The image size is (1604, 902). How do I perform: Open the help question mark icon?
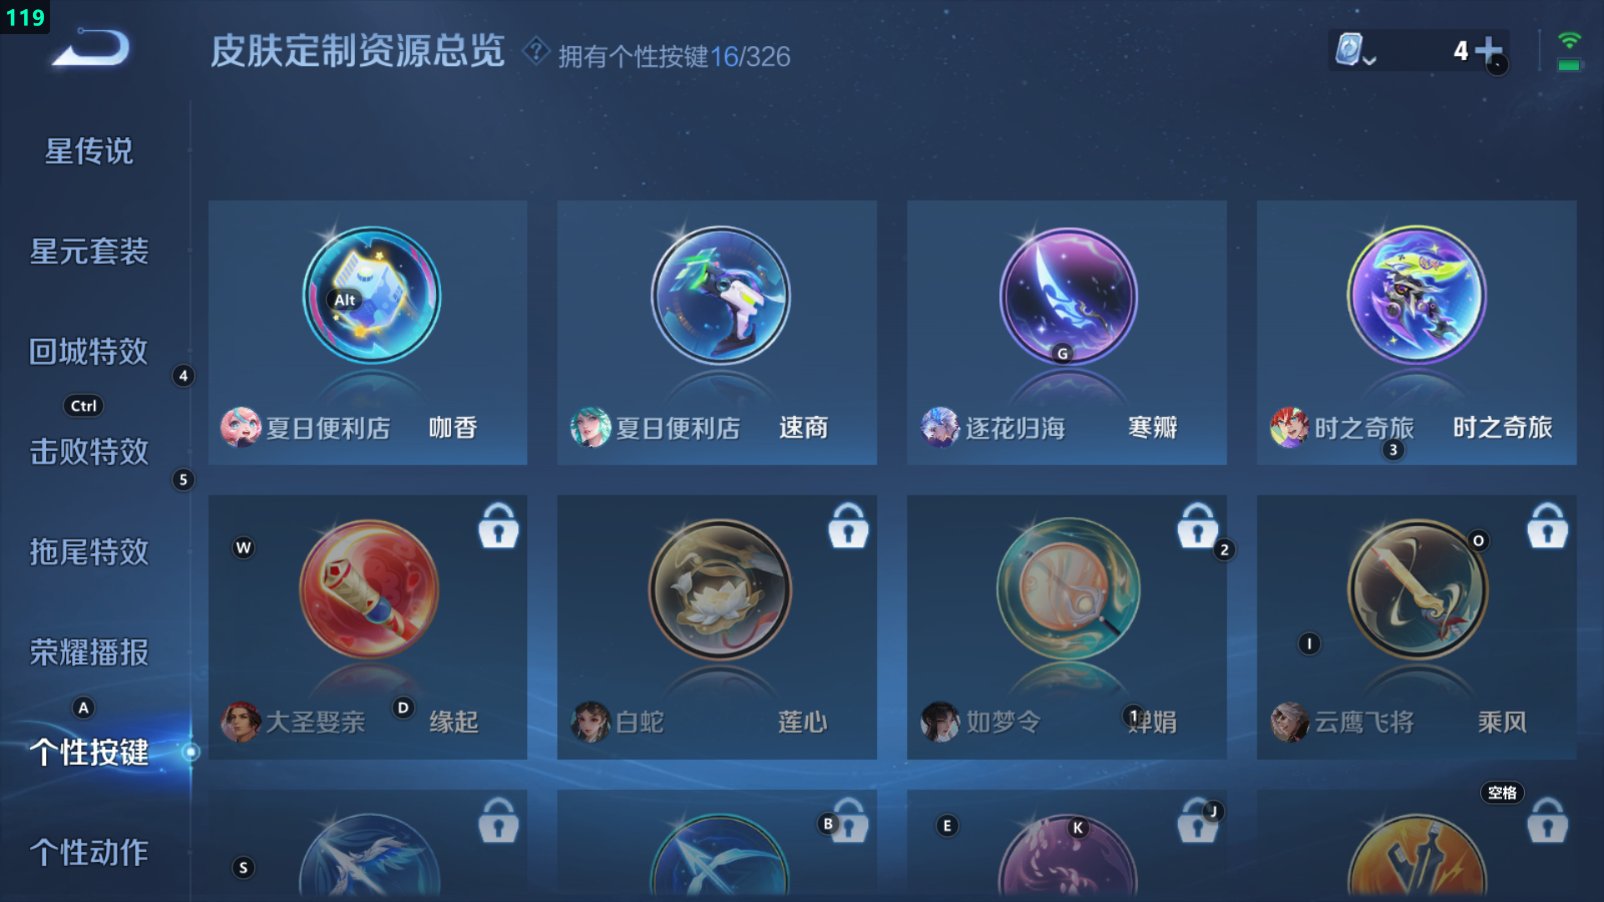tap(536, 51)
